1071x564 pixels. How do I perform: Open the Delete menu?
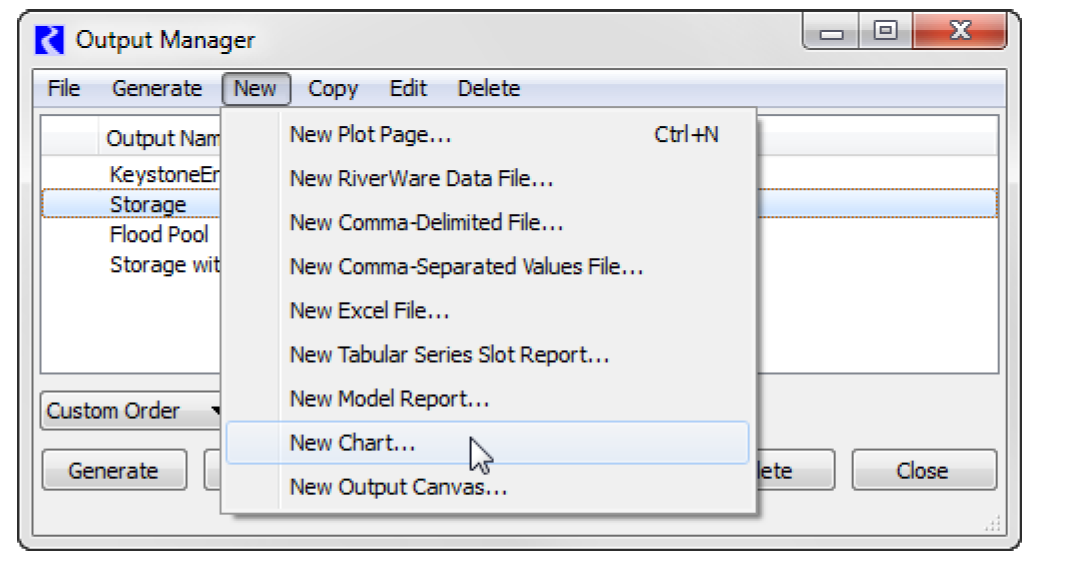pyautogui.click(x=488, y=89)
